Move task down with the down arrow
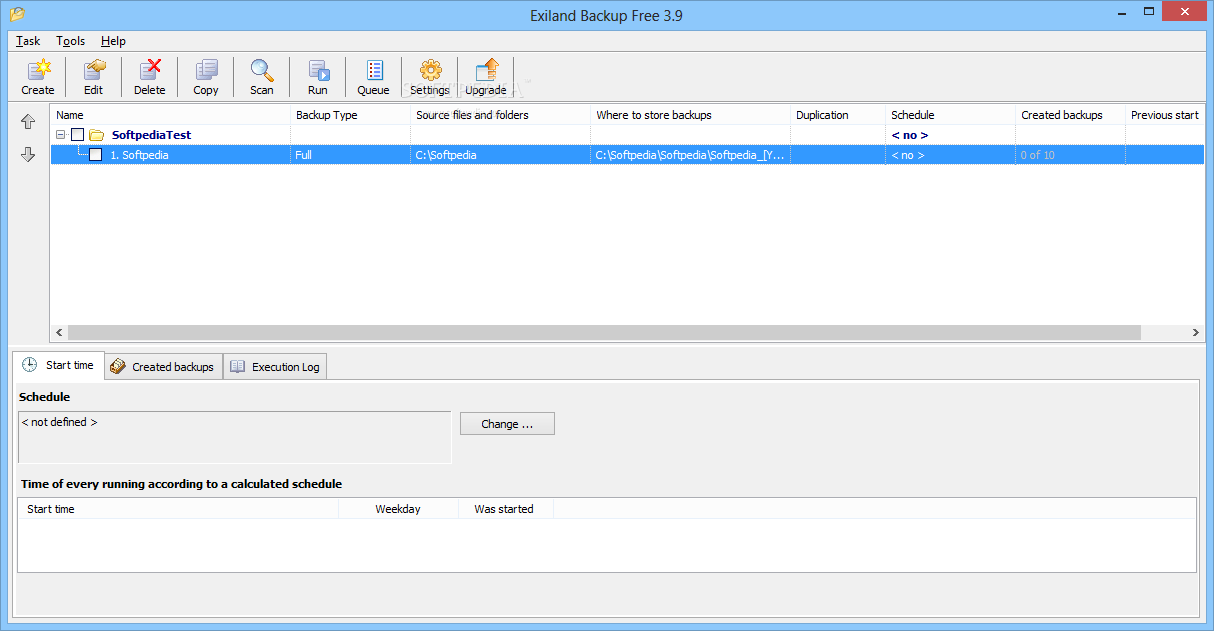The height and width of the screenshot is (631, 1214). pyautogui.click(x=28, y=155)
